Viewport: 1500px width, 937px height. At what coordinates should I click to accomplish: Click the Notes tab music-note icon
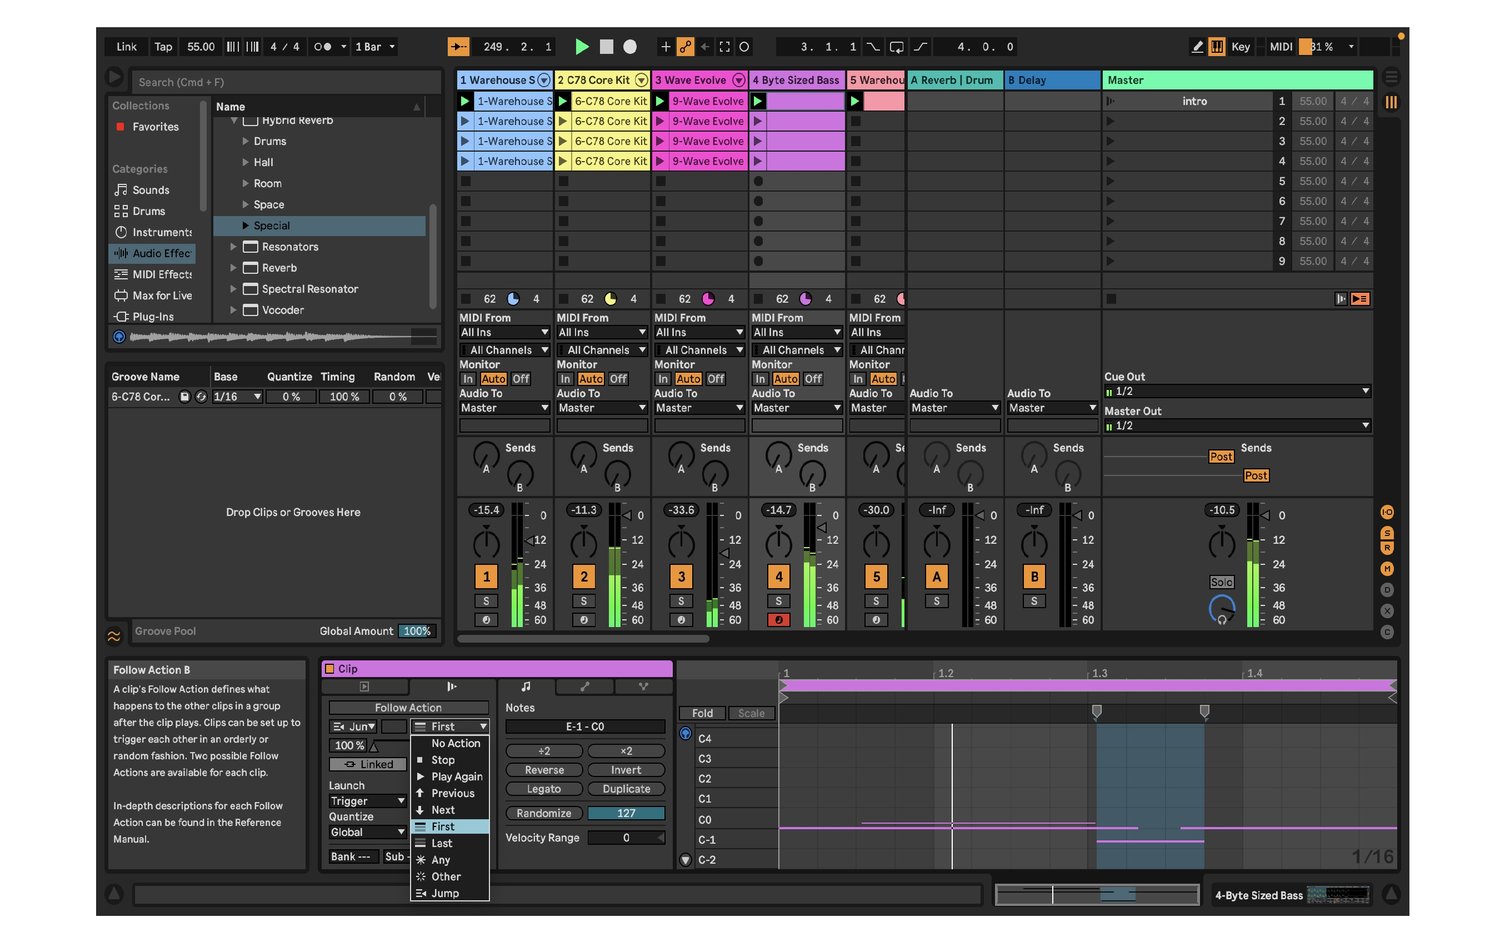(526, 687)
